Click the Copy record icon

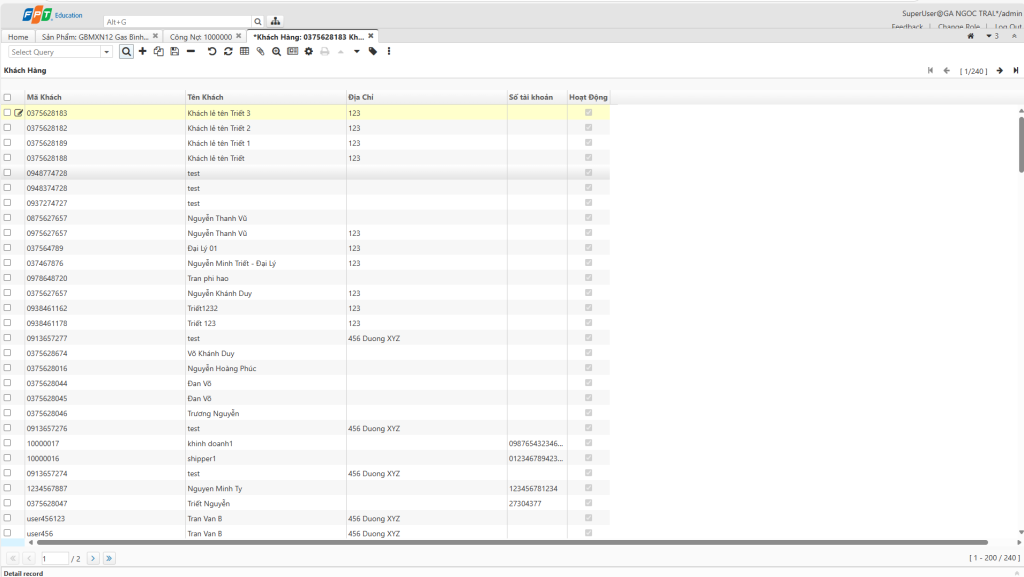click(x=158, y=51)
